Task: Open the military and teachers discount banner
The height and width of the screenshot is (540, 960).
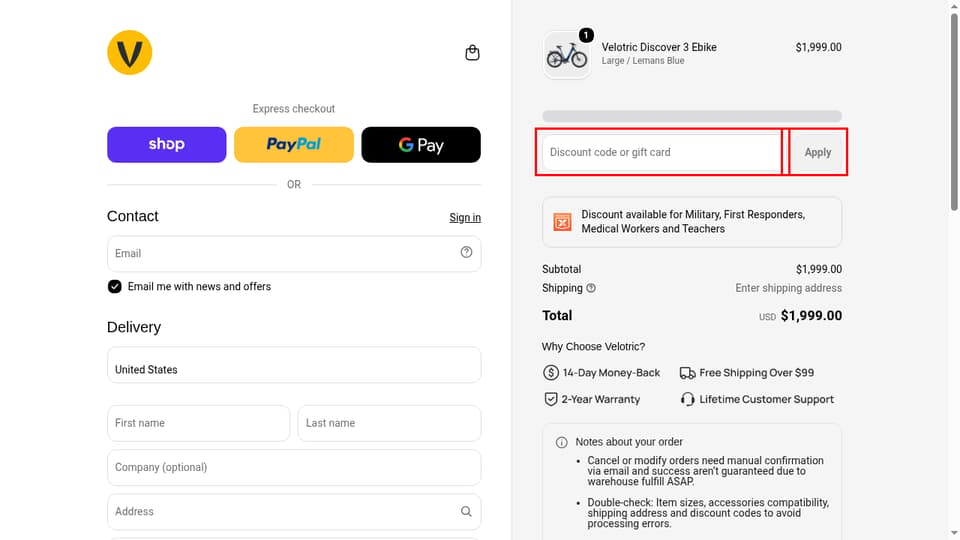Action: [x=692, y=222]
